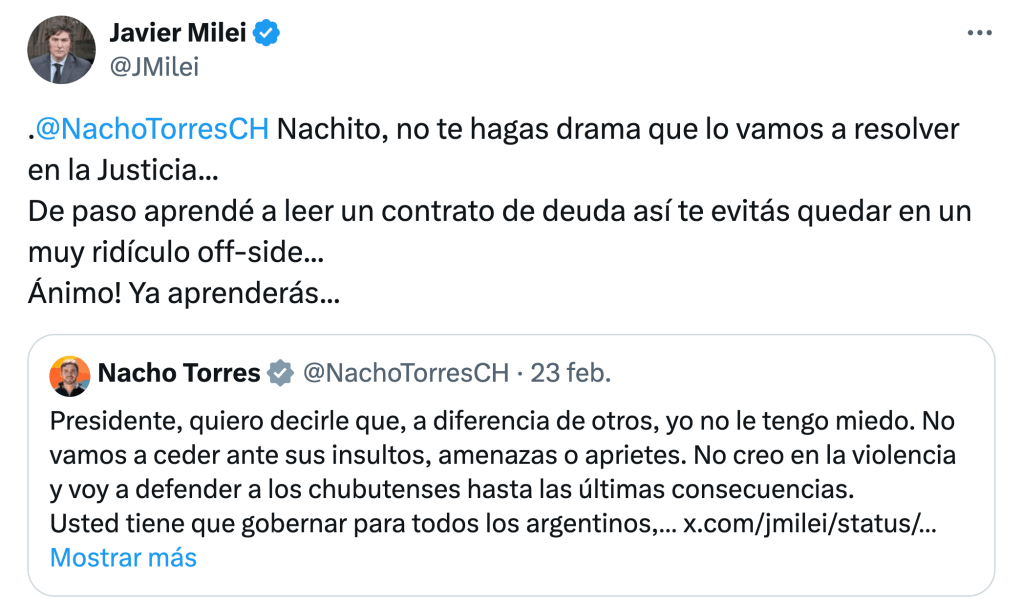
Task: Open the @NachoTorresCH mention in the main tweet
Action: click(x=152, y=130)
